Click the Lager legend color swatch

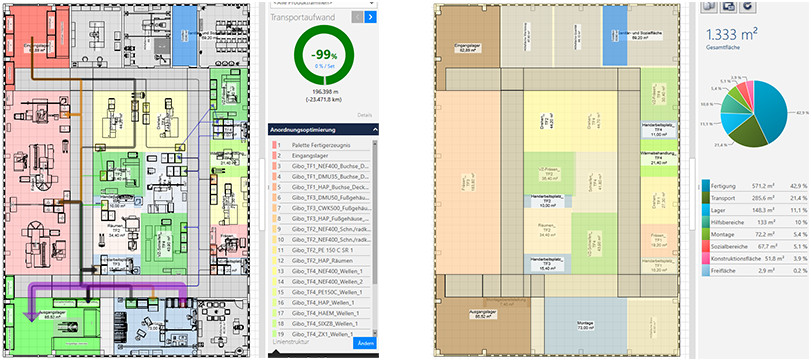(705, 210)
